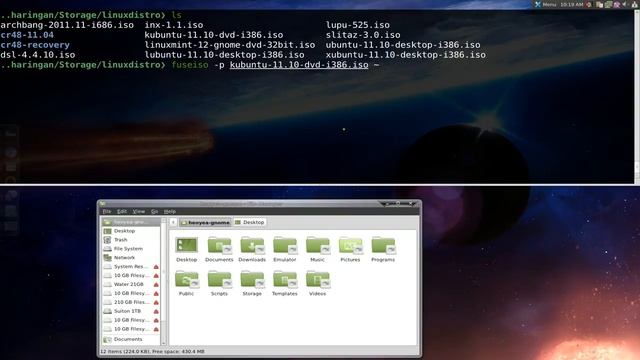Open the Help menu
Screen dimensions: 640x360
[170, 211]
